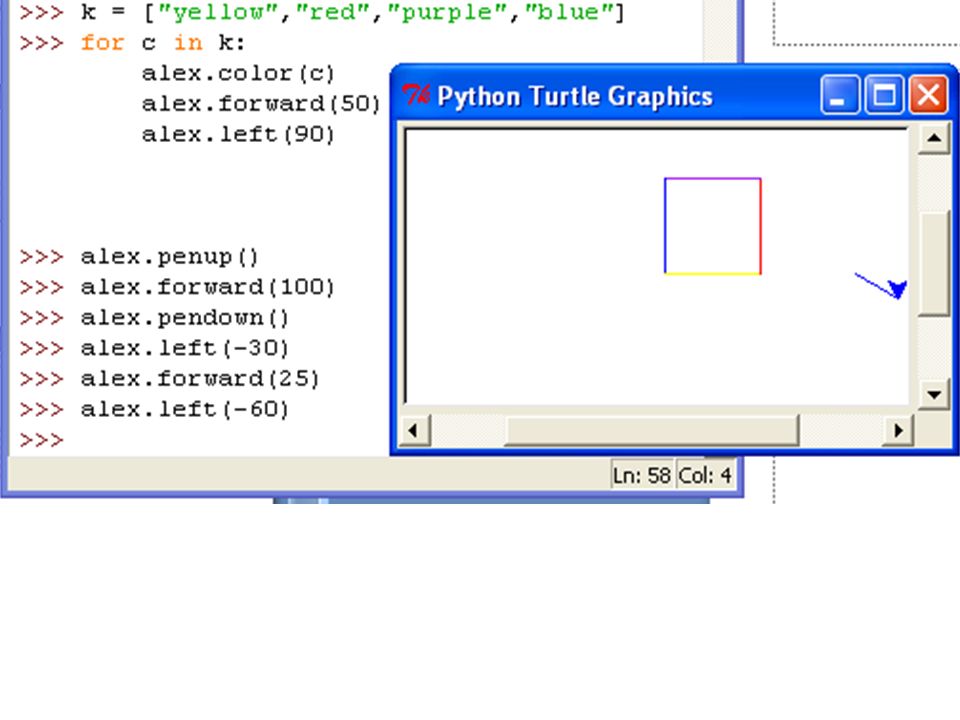Click the 'alex.left(-60)' line in shell
The height and width of the screenshot is (720, 960).
[184, 409]
